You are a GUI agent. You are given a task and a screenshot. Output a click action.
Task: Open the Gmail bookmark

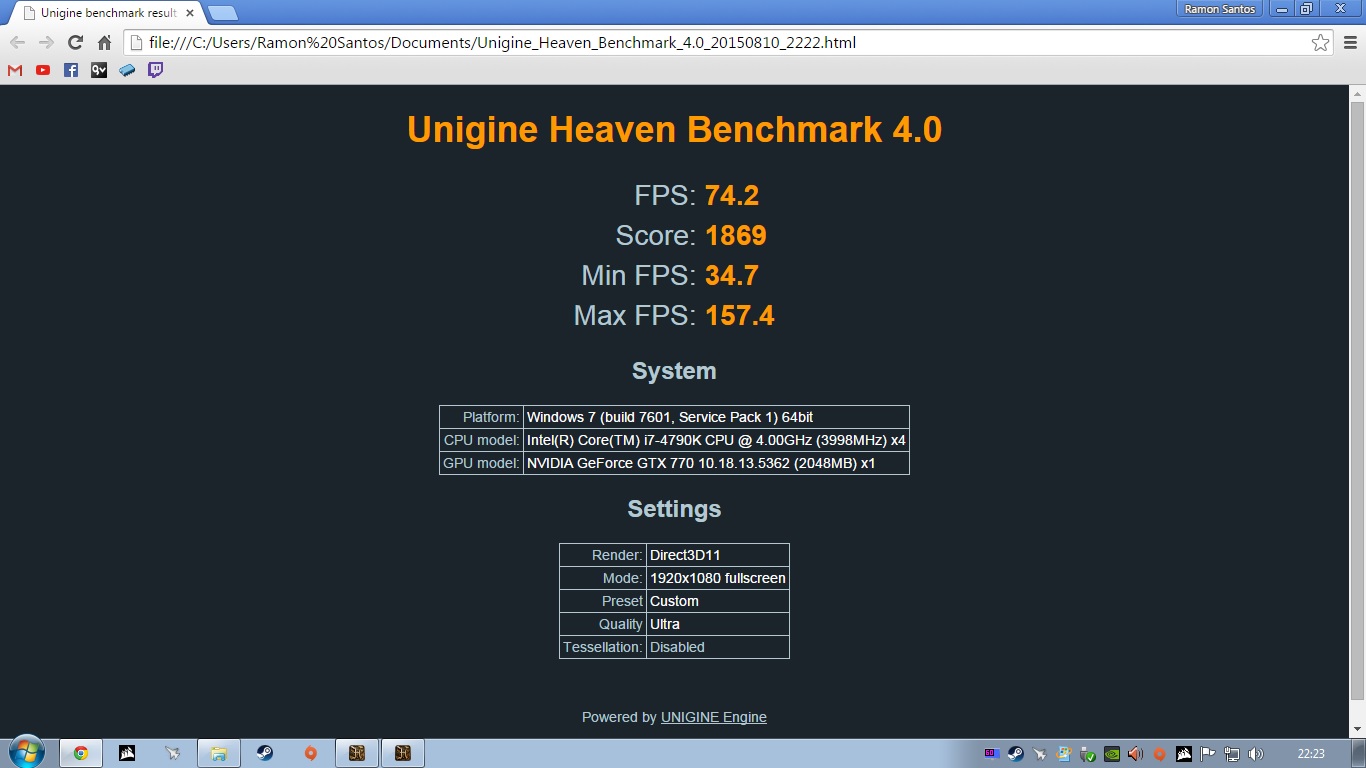click(15, 70)
